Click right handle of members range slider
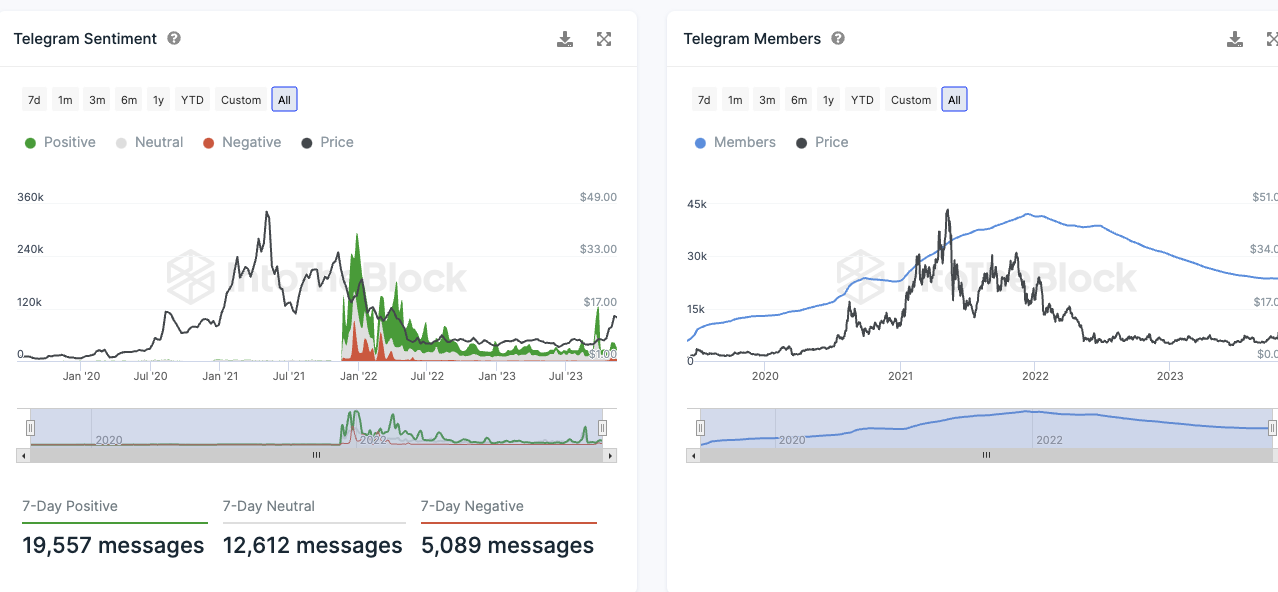 tap(1272, 428)
